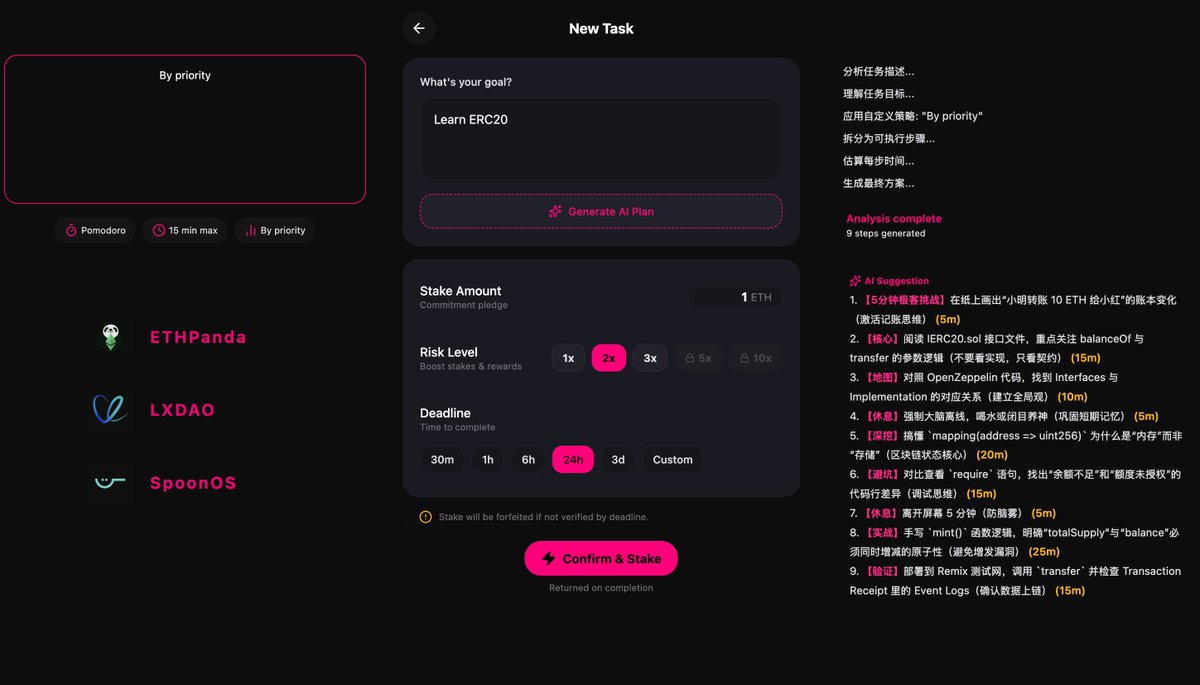1200x685 pixels.
Task: Choose the Custom deadline option
Action: [672, 460]
